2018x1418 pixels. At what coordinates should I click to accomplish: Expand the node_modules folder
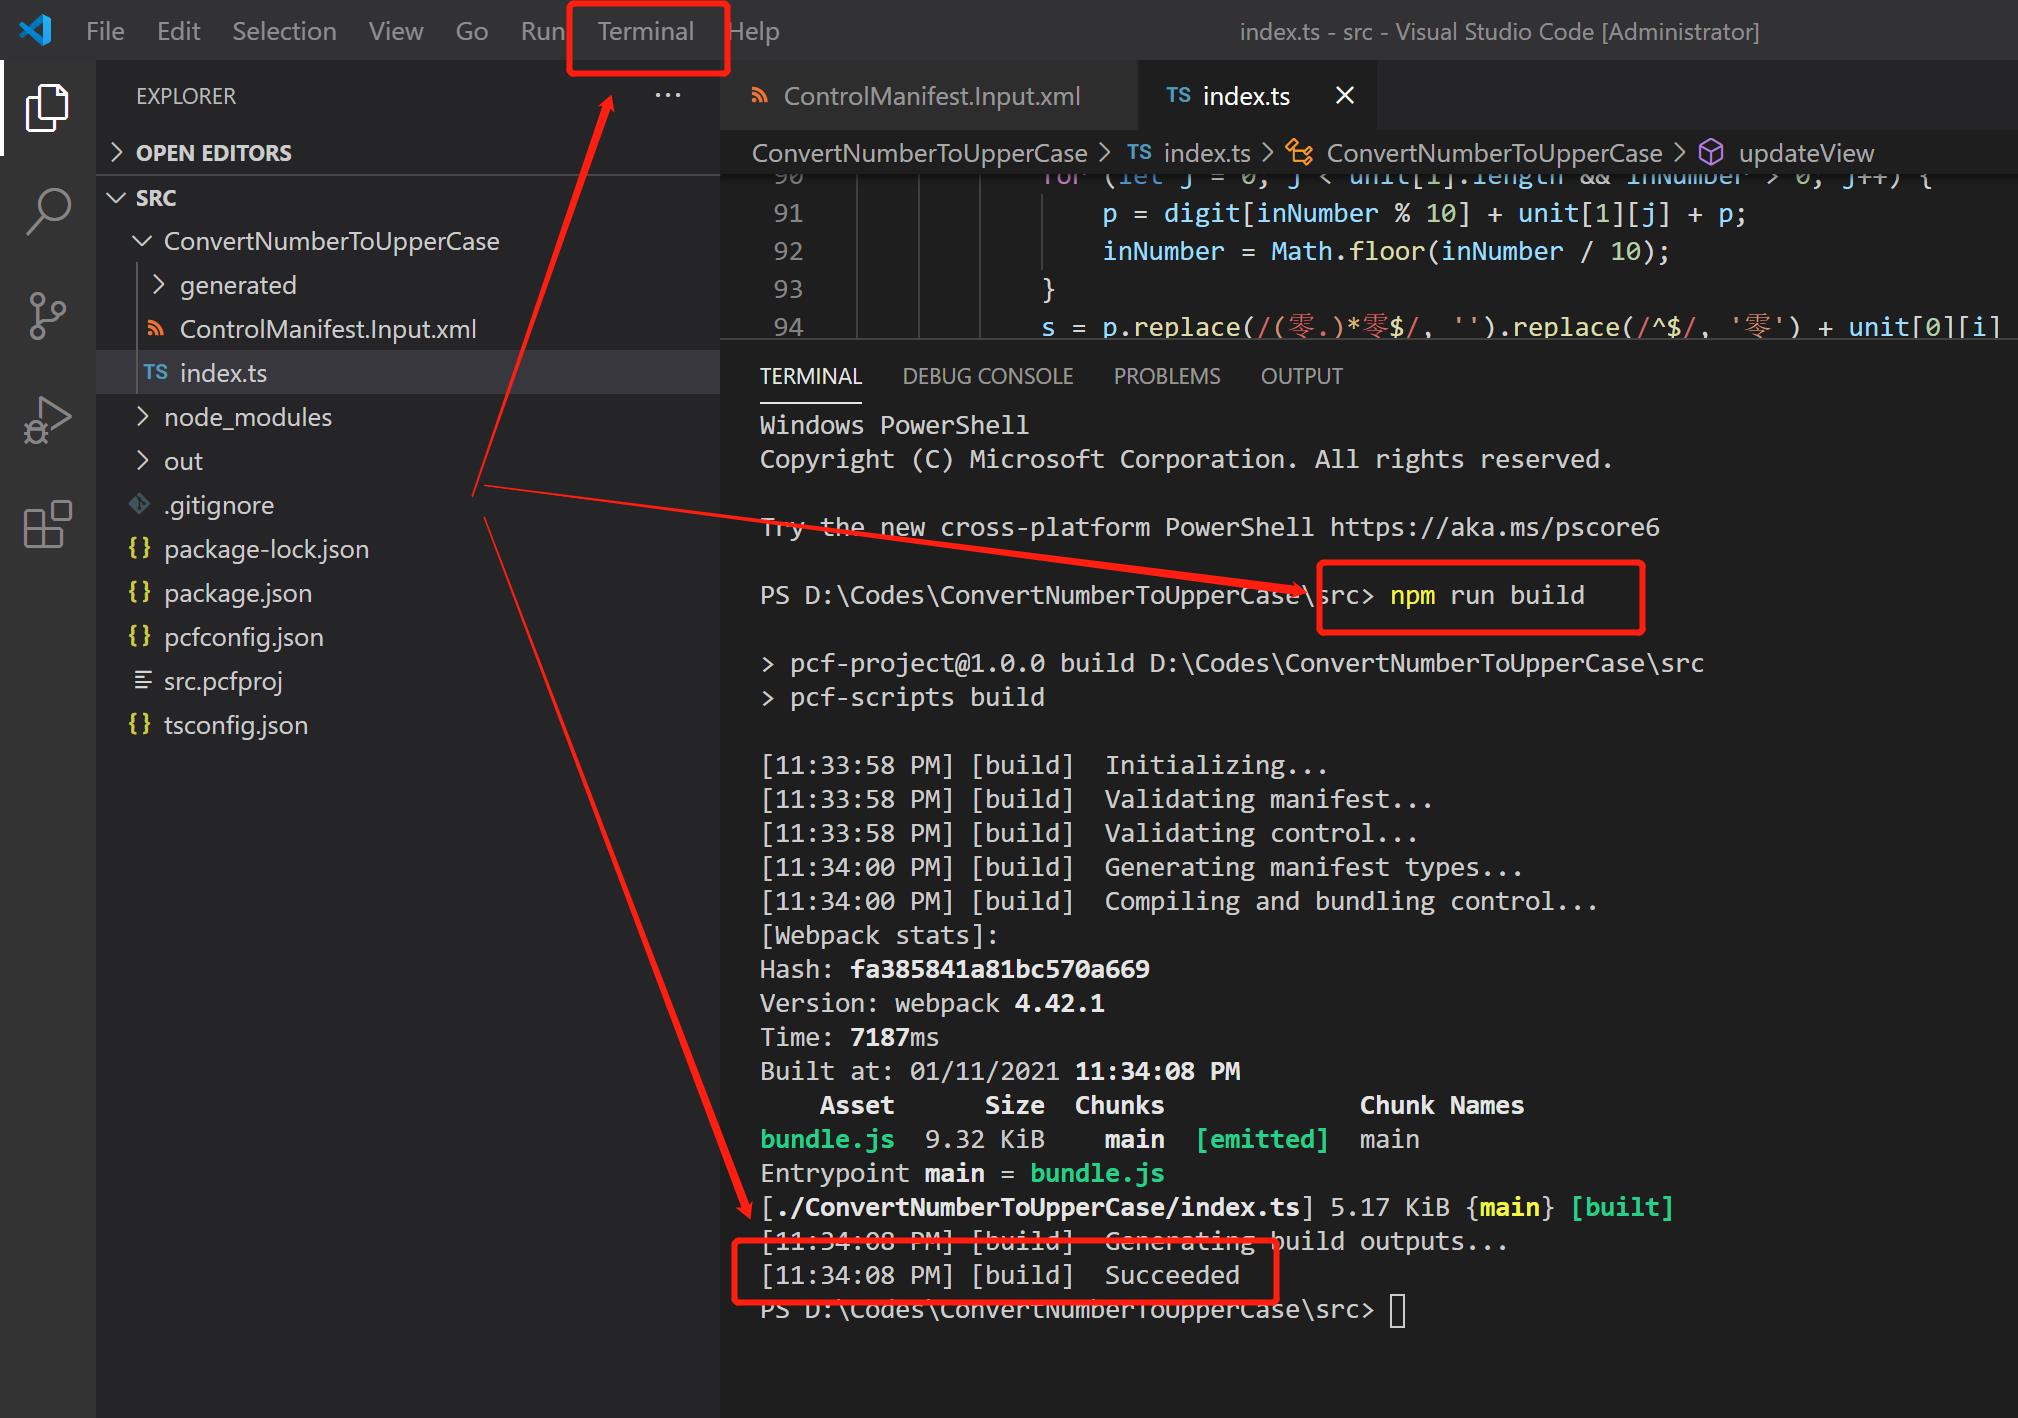click(143, 417)
